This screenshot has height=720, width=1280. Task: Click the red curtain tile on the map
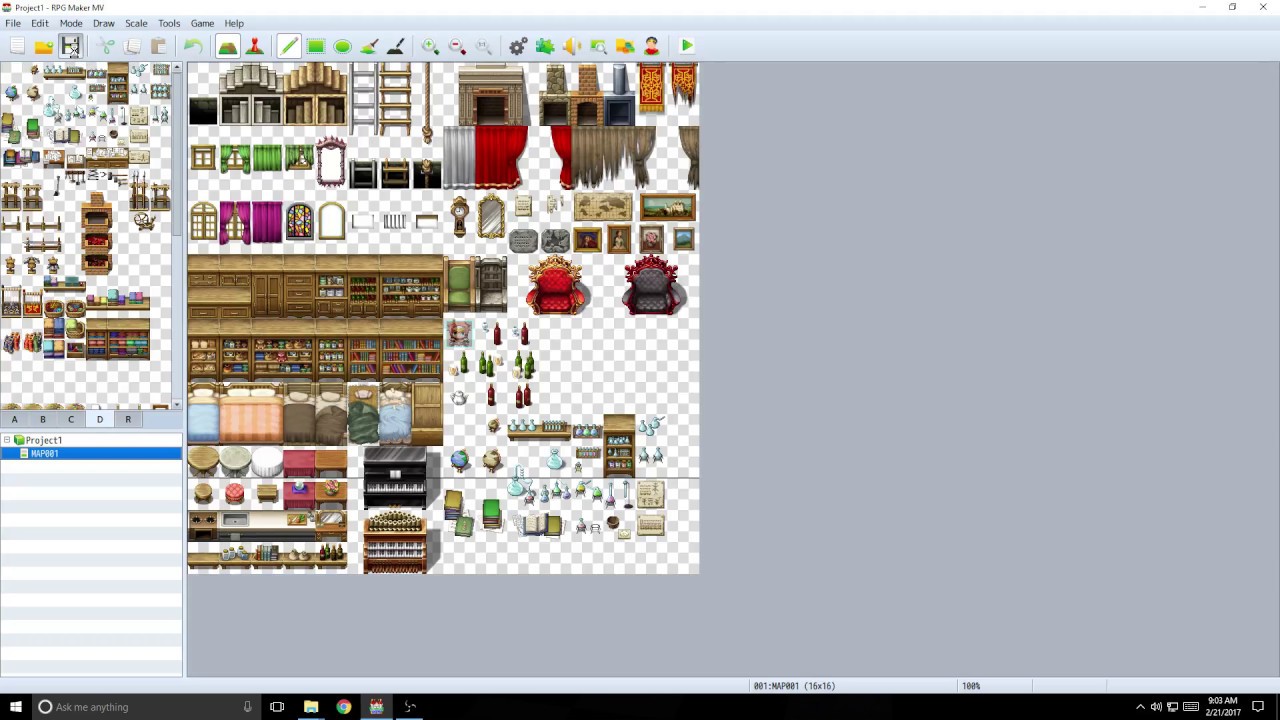pos(501,158)
